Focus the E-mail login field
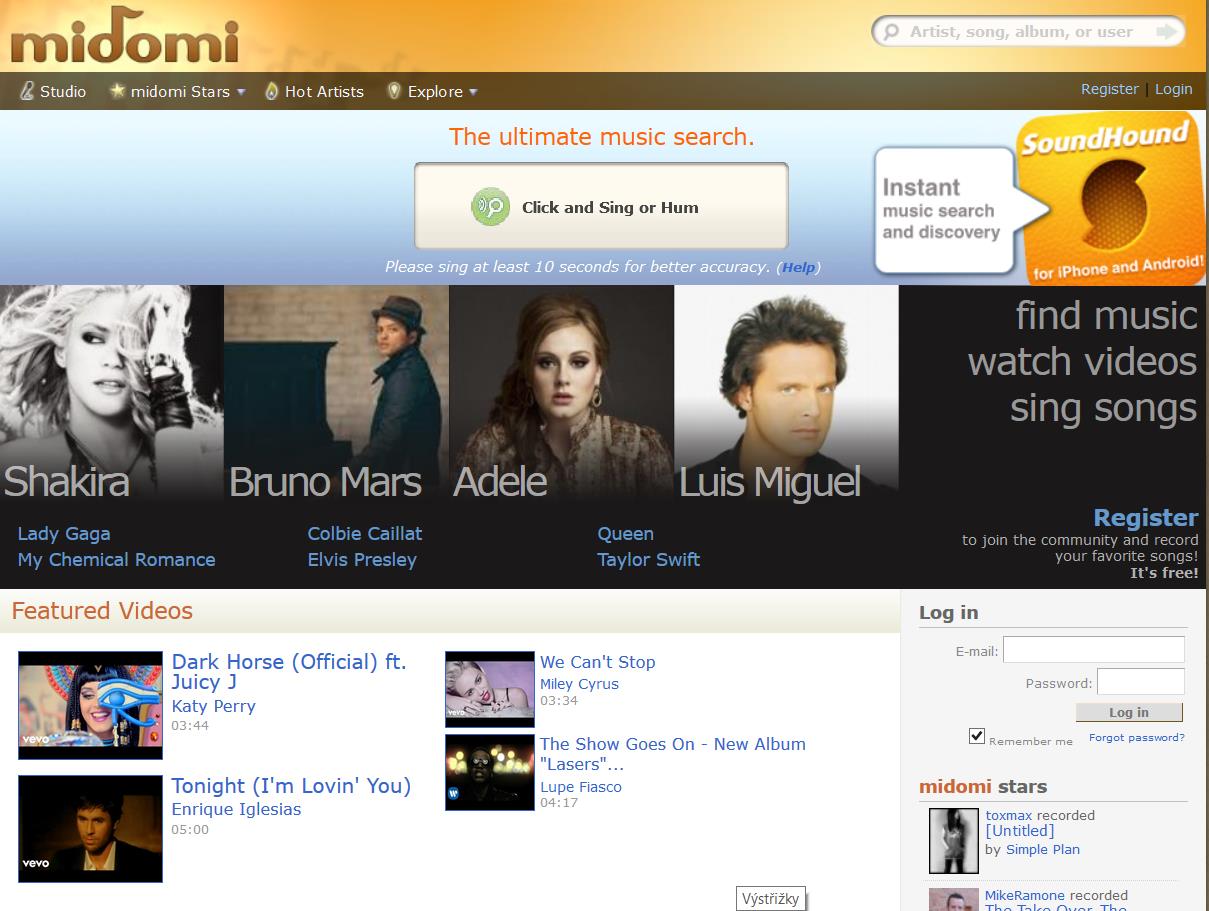 point(1094,649)
